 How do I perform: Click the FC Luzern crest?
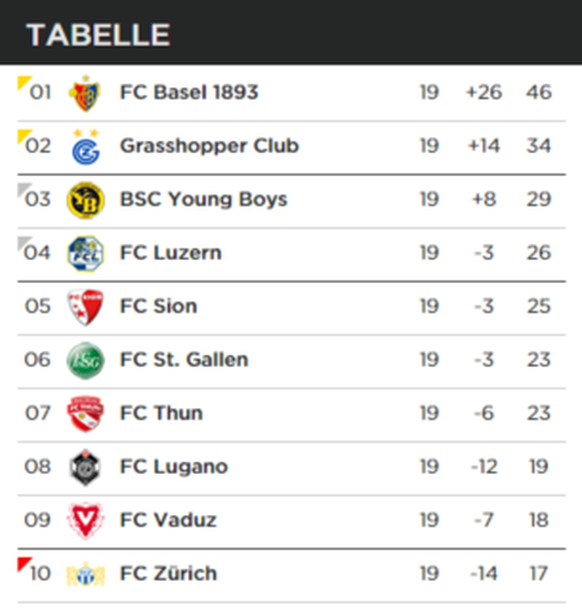[85, 254]
